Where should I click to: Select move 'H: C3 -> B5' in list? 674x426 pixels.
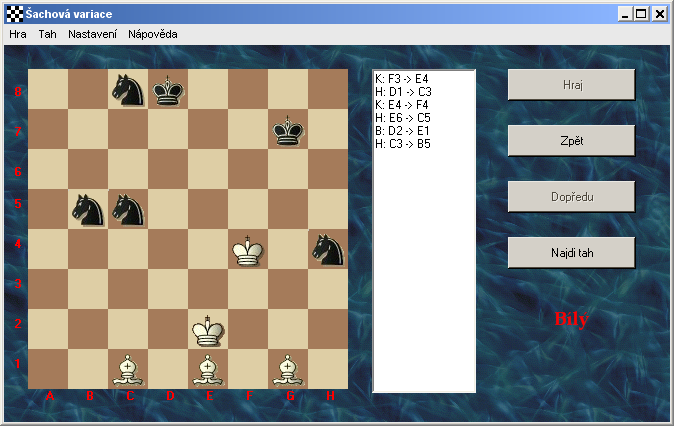[x=403, y=144]
